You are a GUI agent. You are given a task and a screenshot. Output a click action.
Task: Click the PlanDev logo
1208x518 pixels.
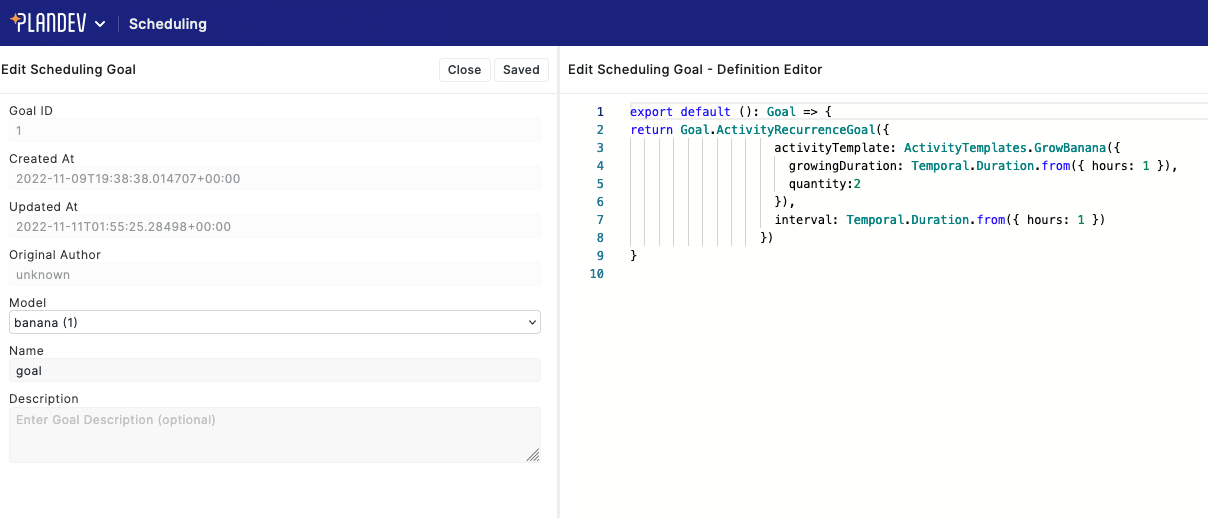tap(47, 23)
